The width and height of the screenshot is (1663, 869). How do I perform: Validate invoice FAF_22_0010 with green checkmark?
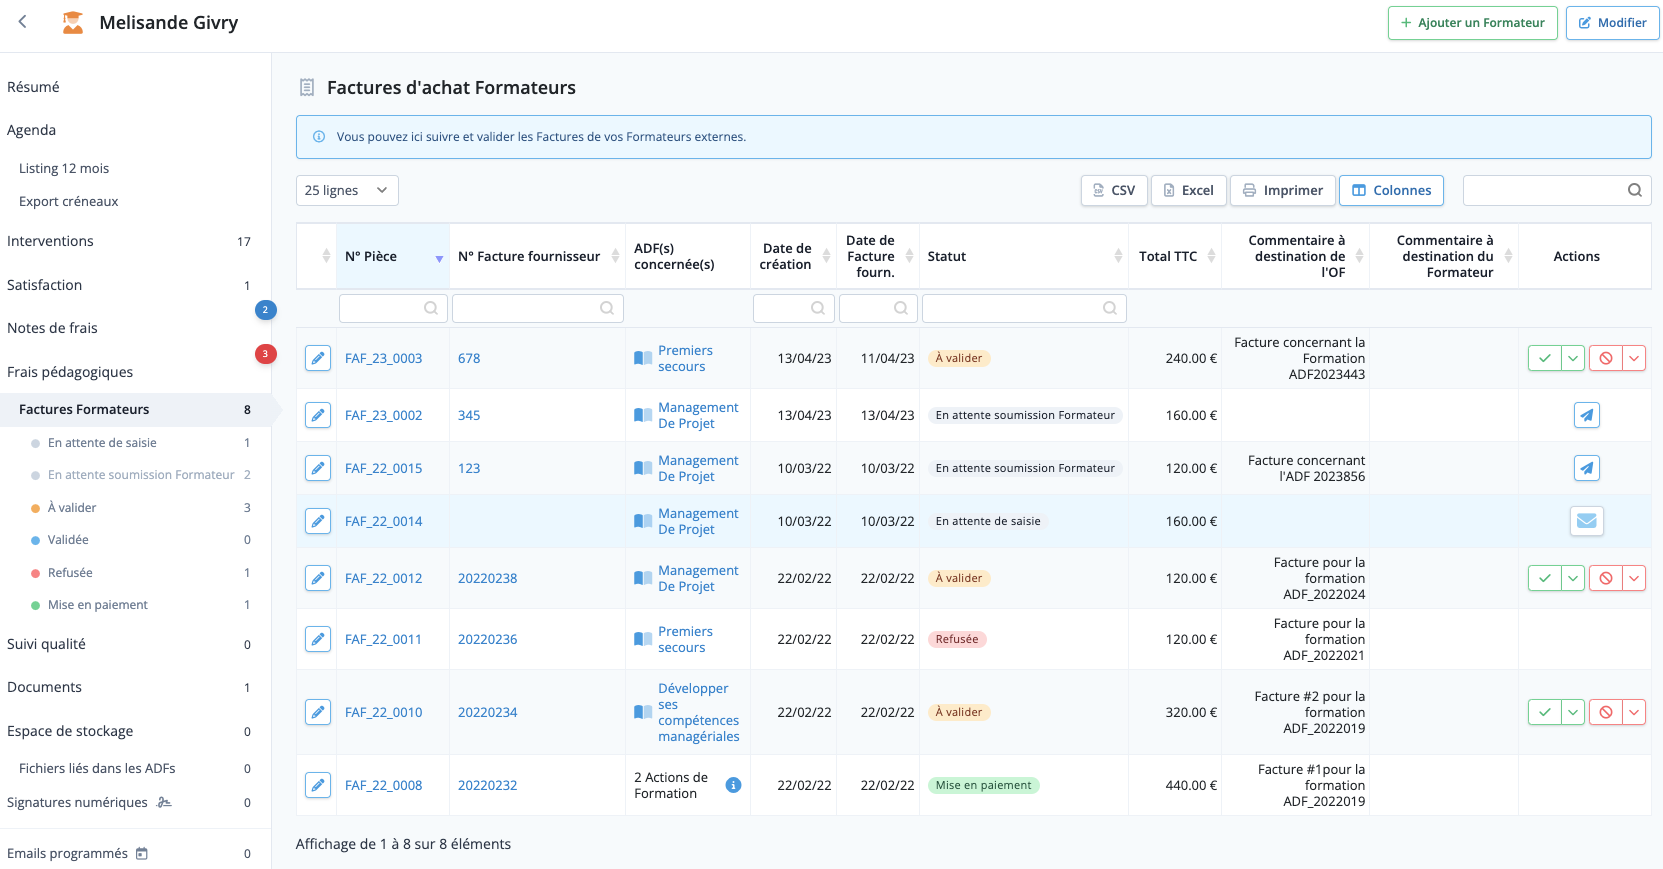pyautogui.click(x=1545, y=712)
